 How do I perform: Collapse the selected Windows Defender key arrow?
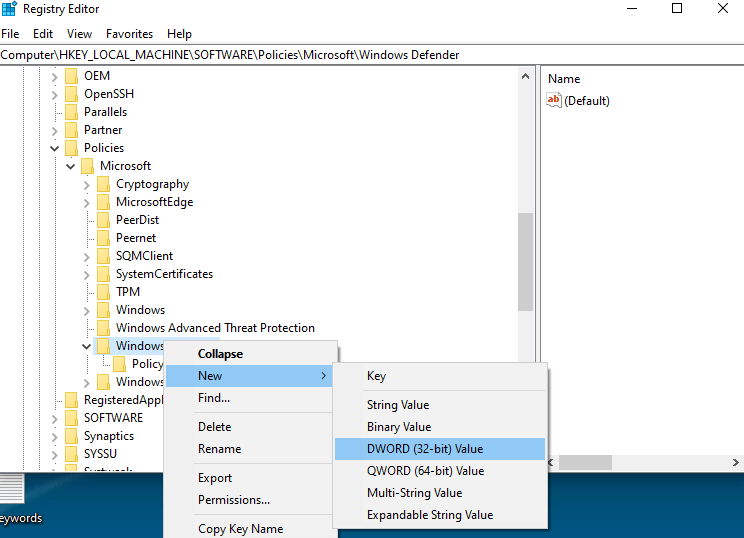point(86,347)
